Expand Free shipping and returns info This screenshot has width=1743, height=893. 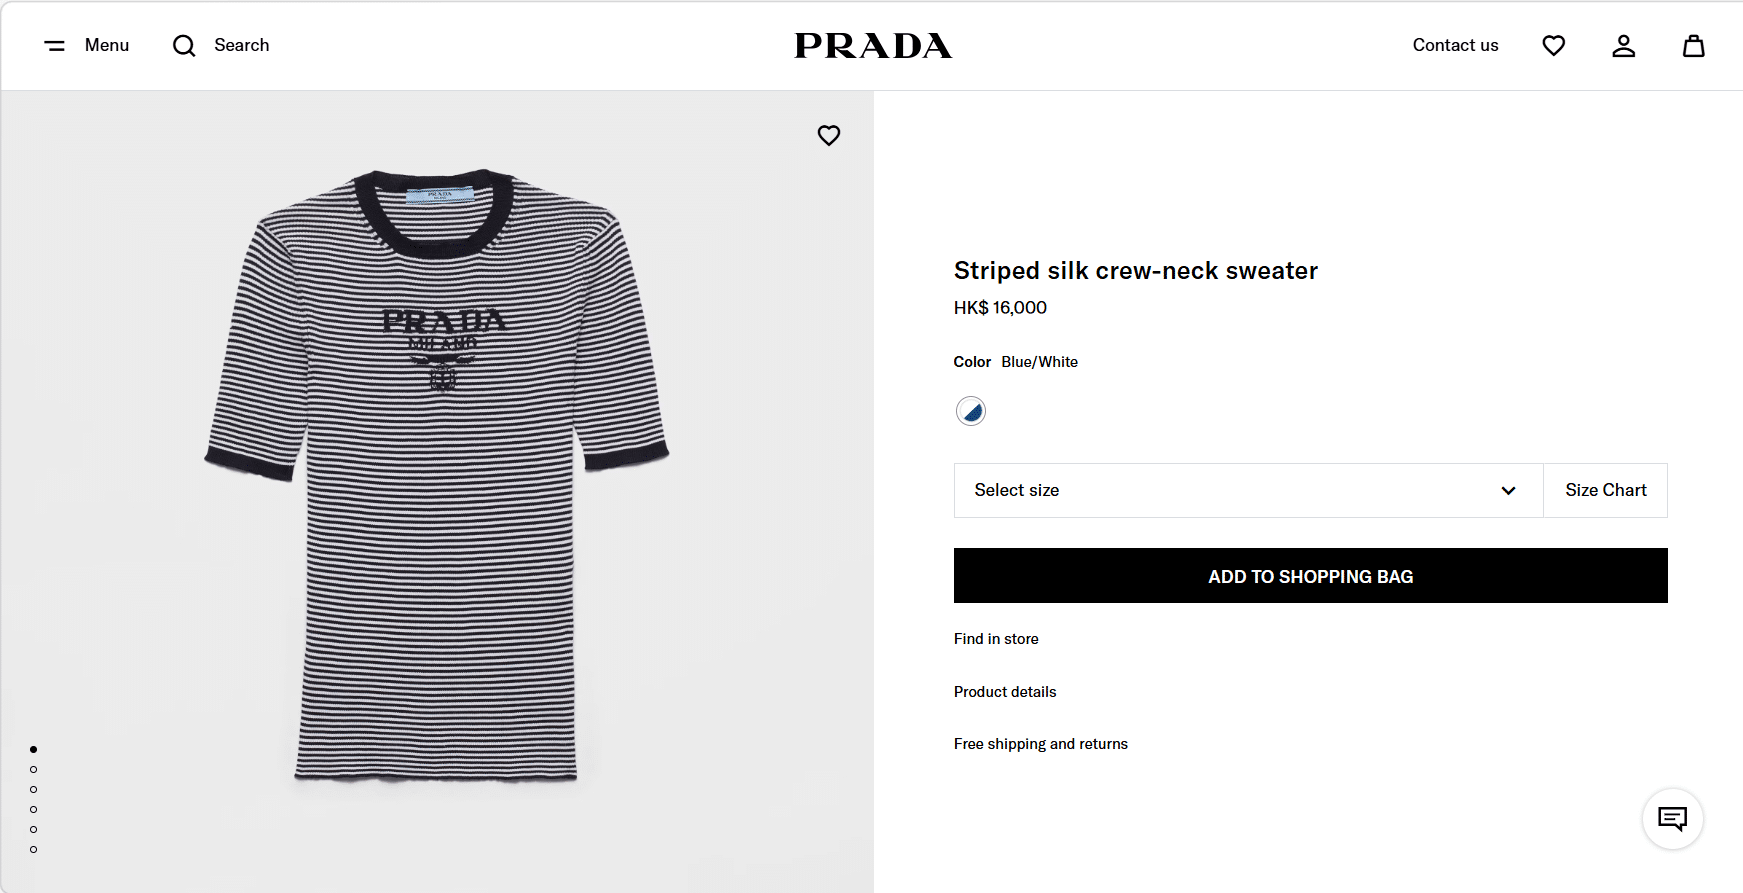(x=1040, y=744)
